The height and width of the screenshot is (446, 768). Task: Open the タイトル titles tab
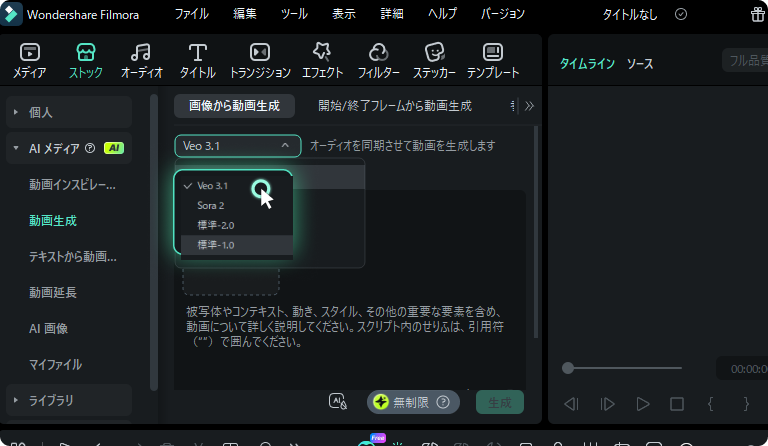pyautogui.click(x=197, y=61)
